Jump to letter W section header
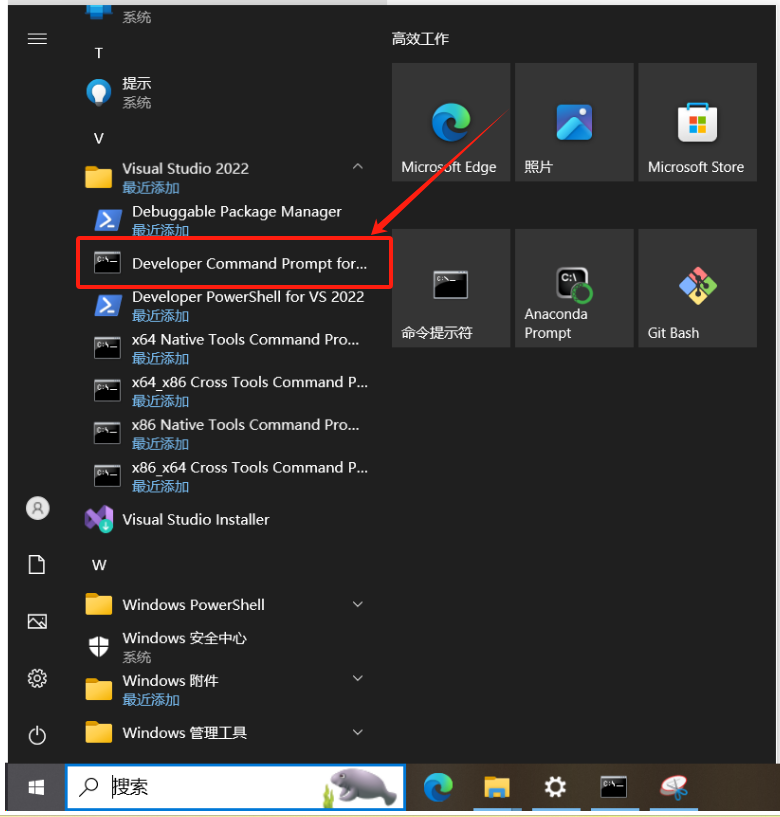Screen dimensions: 780x817 tap(99, 565)
